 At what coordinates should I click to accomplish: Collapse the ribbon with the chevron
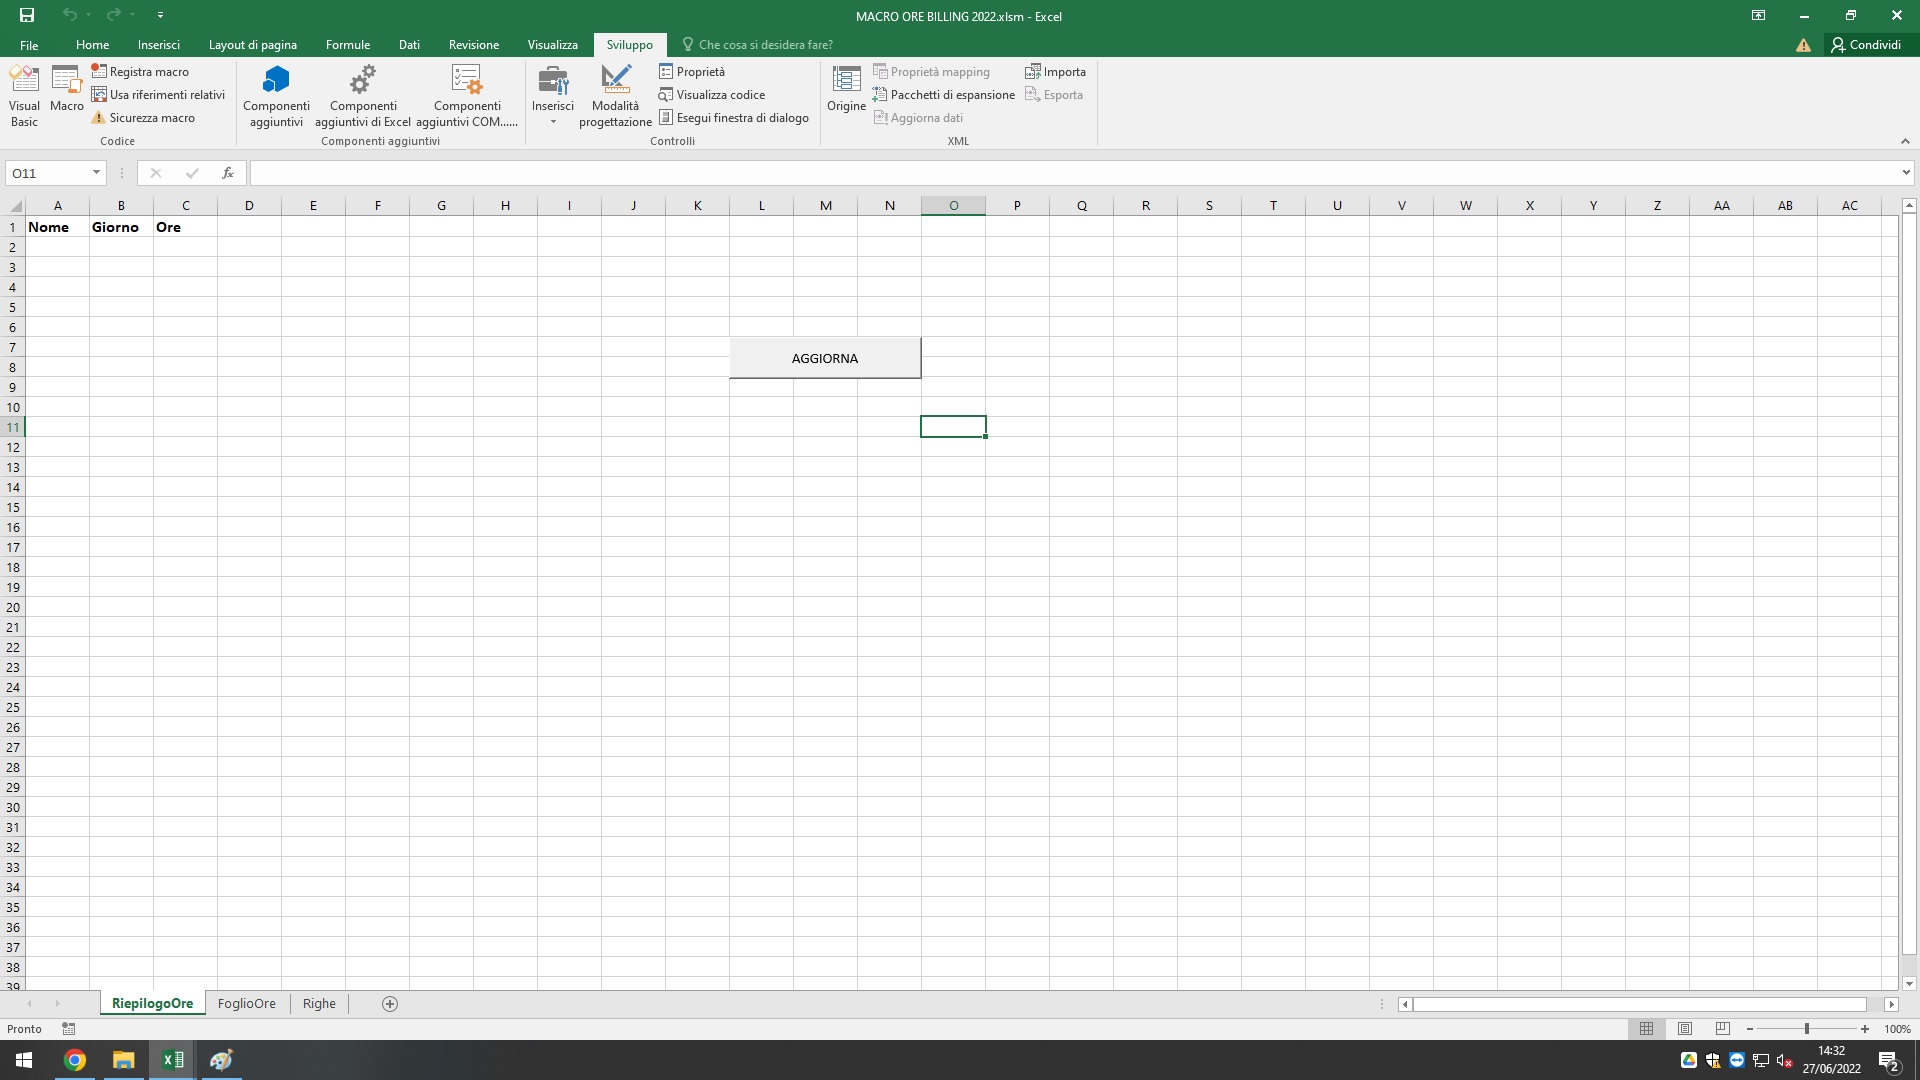(1905, 141)
